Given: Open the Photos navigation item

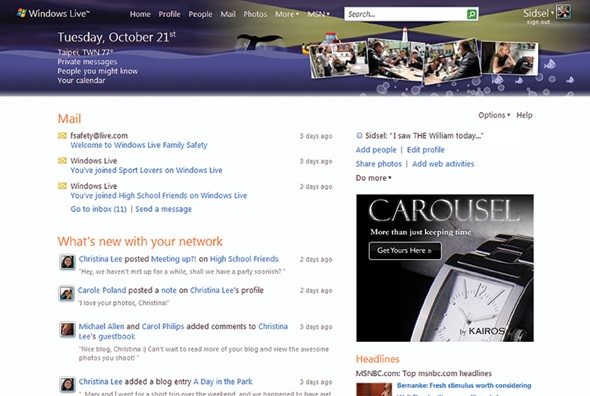Looking at the screenshot, I should click(x=255, y=14).
